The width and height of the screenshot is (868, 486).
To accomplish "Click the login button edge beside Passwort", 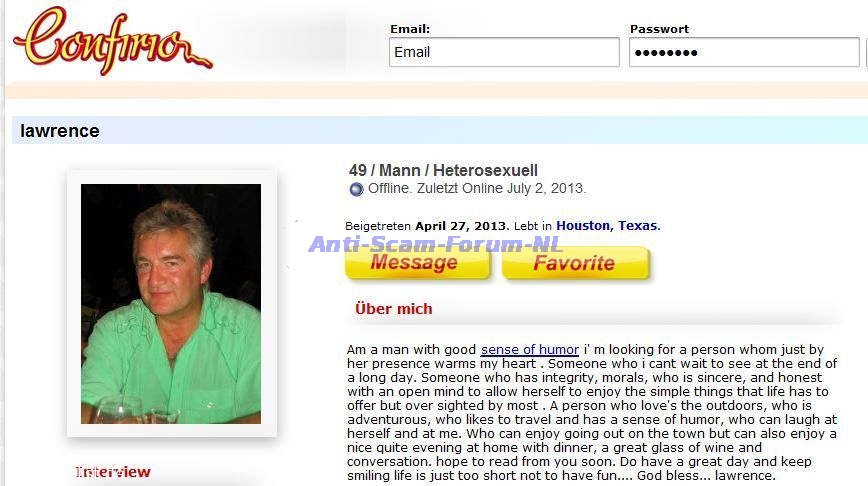I will pos(866,52).
